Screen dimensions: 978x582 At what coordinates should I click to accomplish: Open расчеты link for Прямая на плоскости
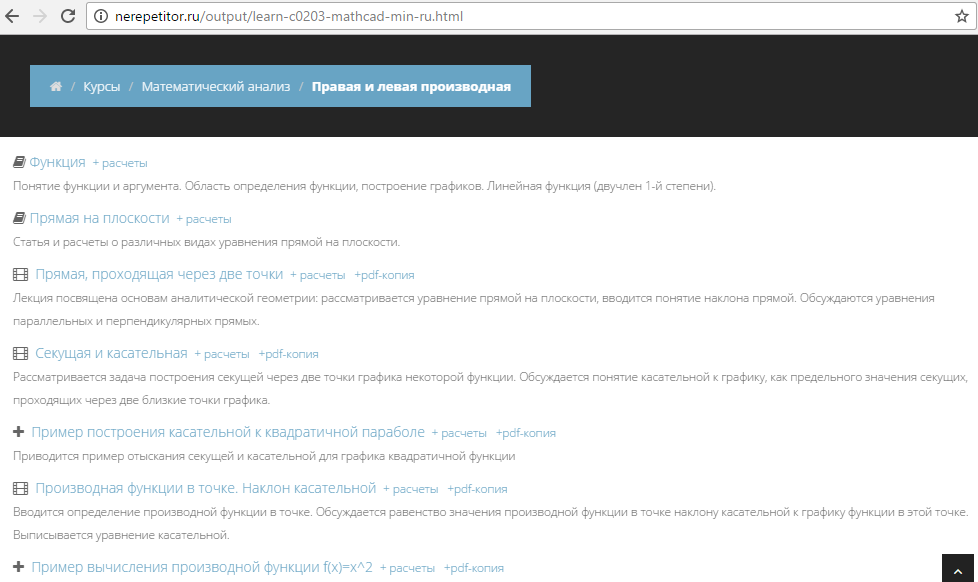204,219
